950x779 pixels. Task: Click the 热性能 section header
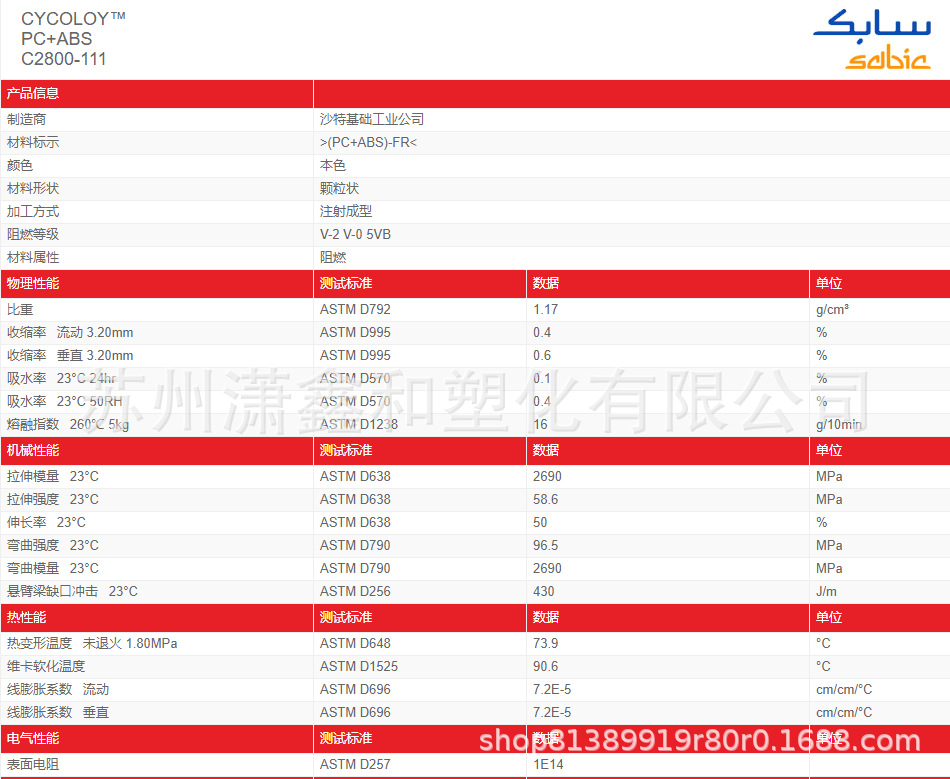click(26, 618)
